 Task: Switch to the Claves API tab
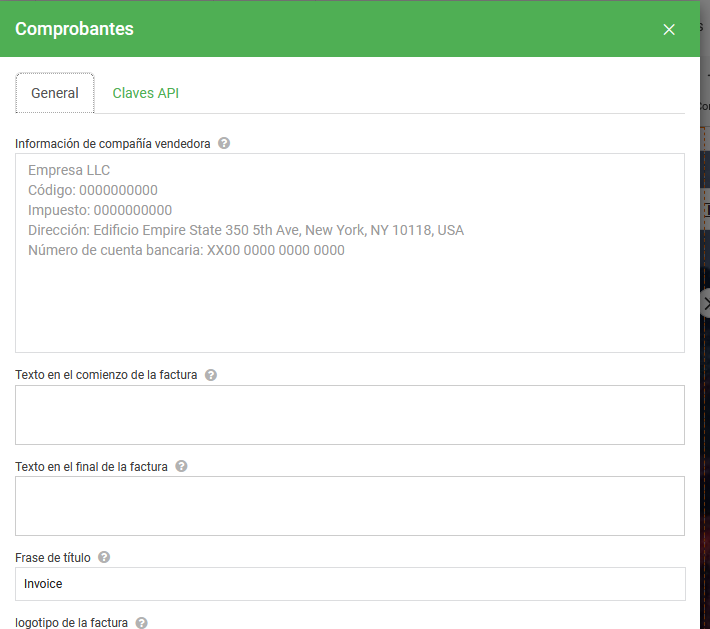pyautogui.click(x=145, y=93)
